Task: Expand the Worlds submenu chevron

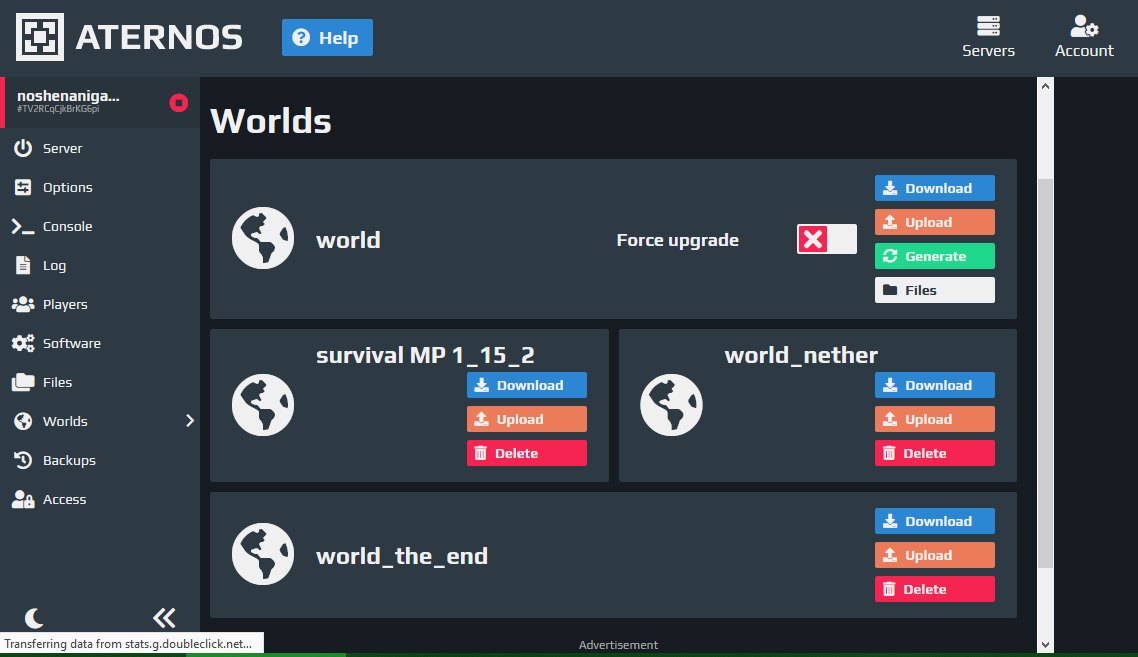Action: click(189, 421)
